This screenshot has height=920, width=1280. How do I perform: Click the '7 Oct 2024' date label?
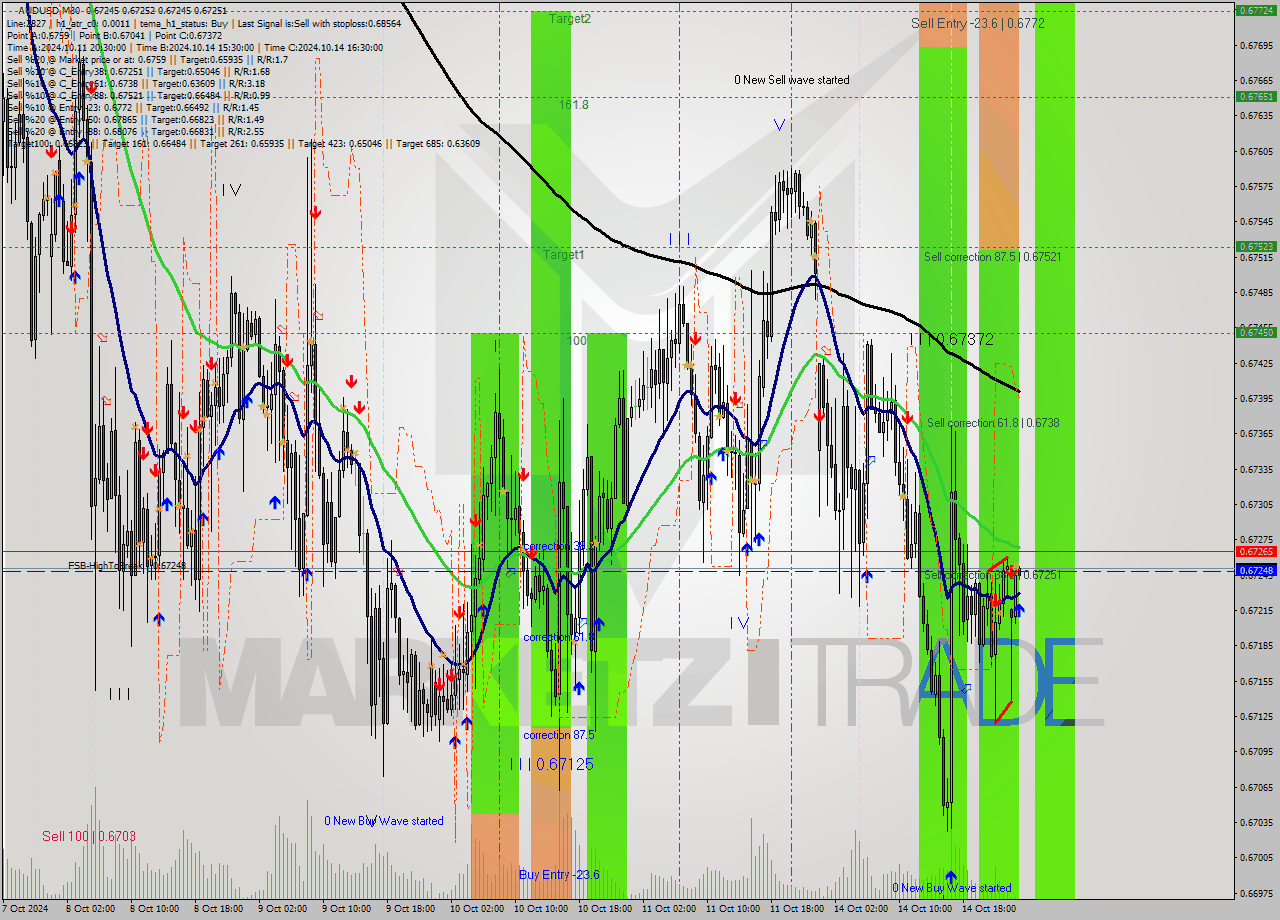[26, 909]
